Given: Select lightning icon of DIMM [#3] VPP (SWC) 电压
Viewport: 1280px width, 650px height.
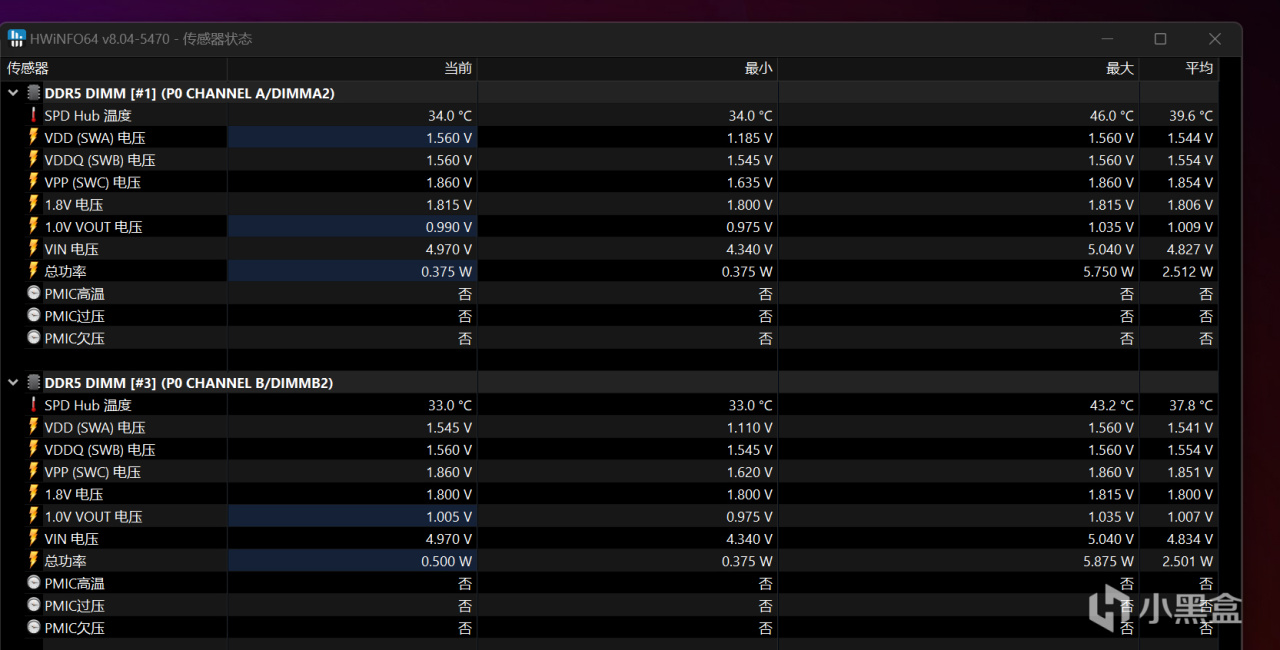Looking at the screenshot, I should [x=34, y=472].
